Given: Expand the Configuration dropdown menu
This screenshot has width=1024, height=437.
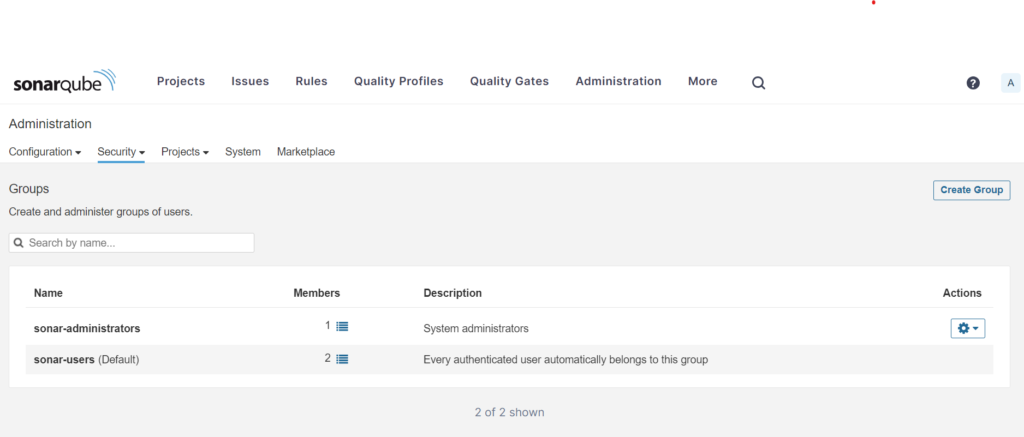Looking at the screenshot, I should click(x=45, y=152).
